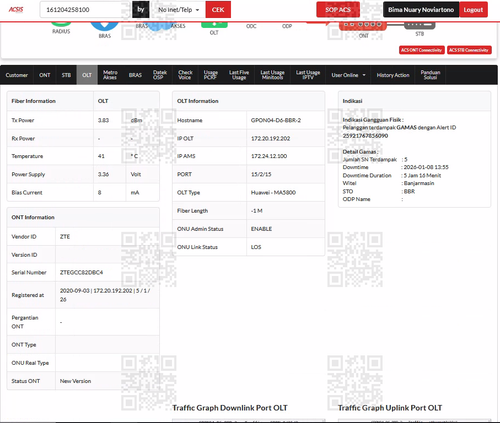Select the green RADIUS icon in topology

point(61,24)
